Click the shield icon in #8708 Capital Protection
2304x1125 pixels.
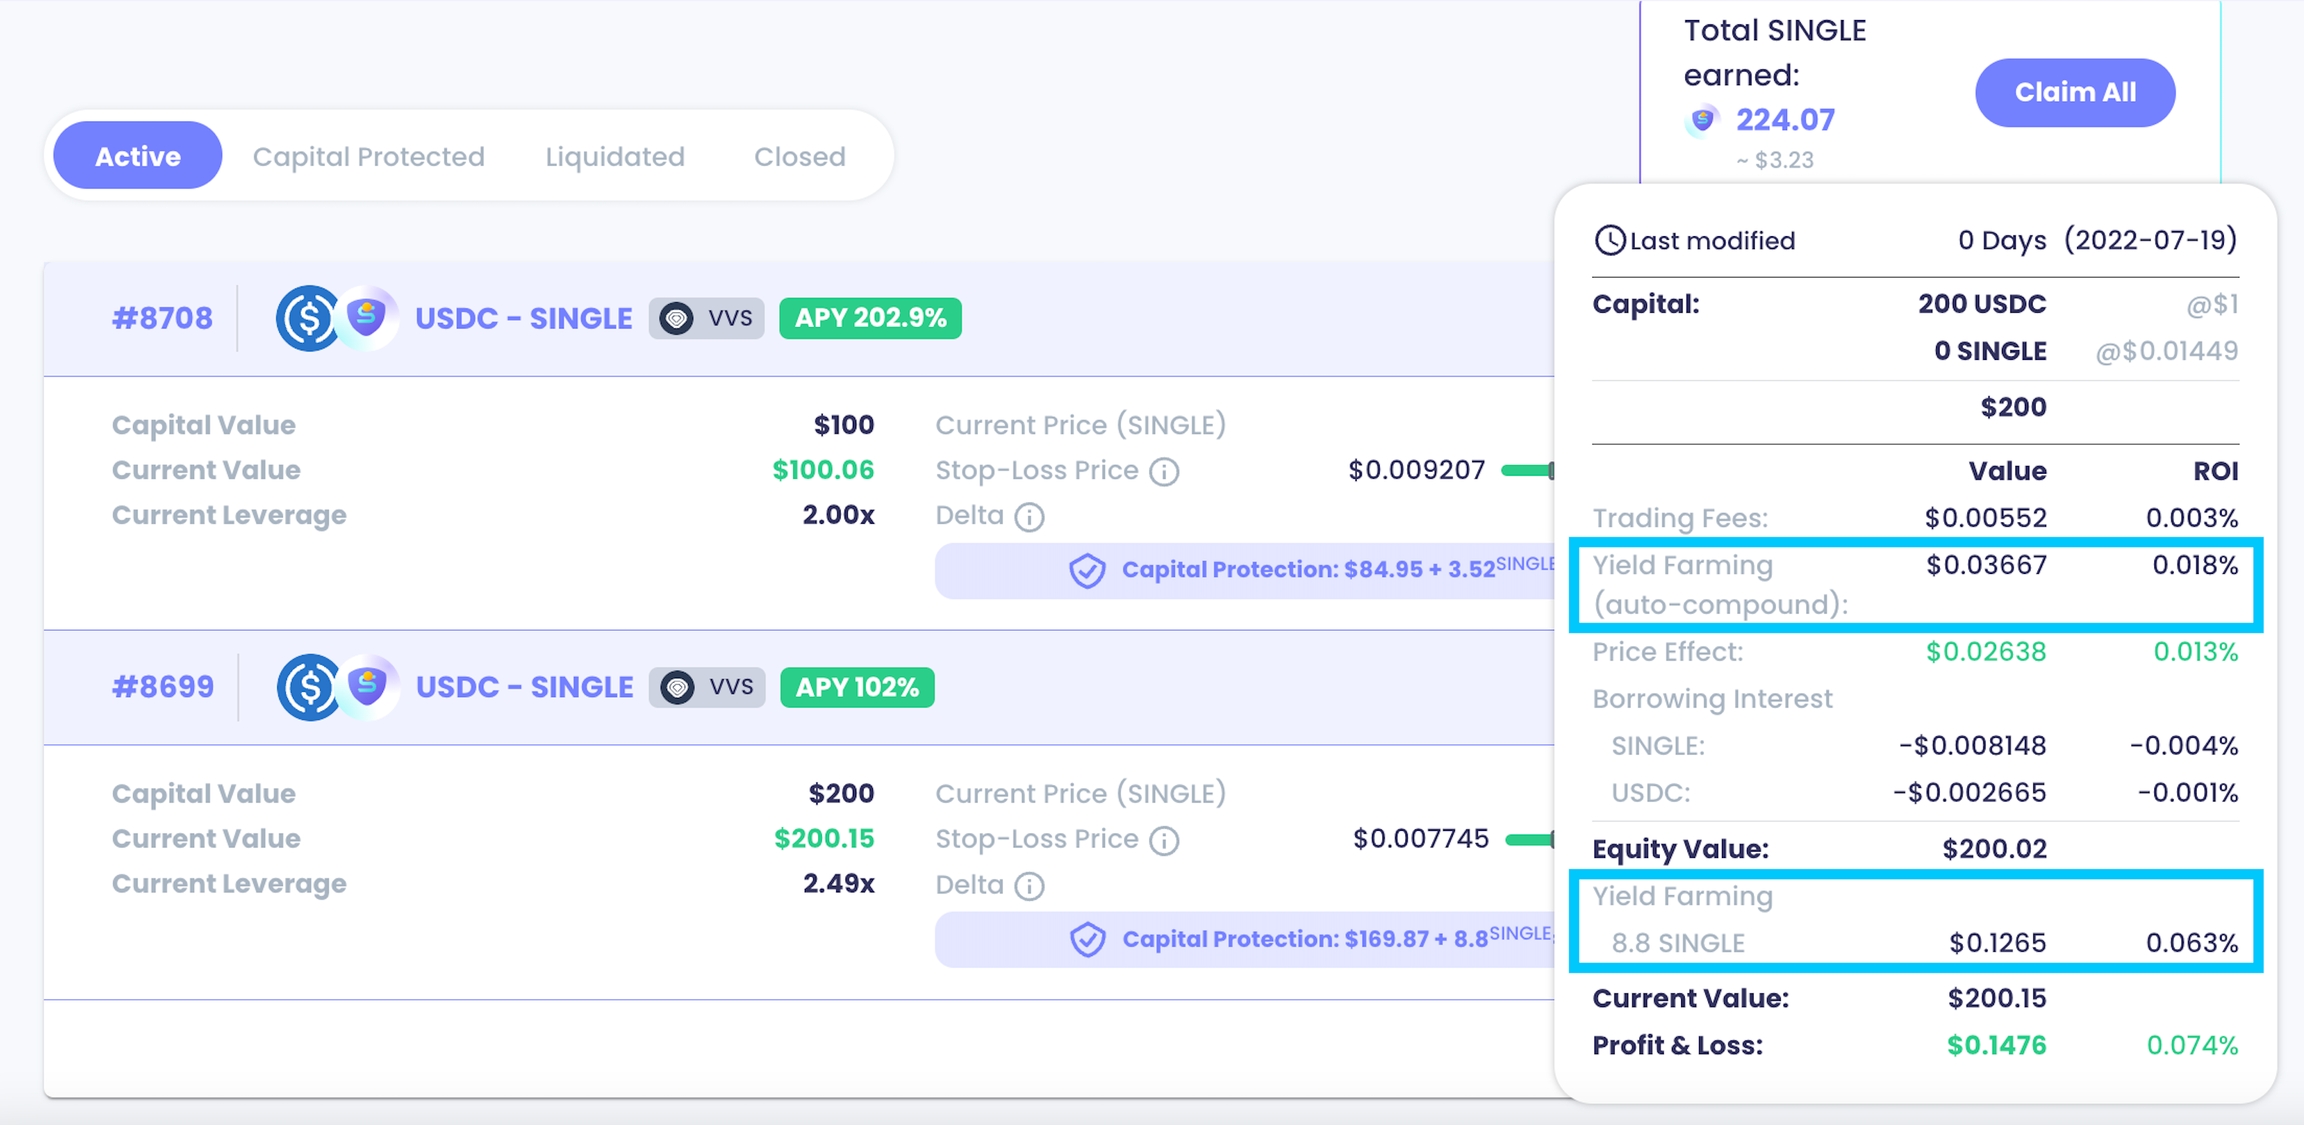pos(1087,571)
